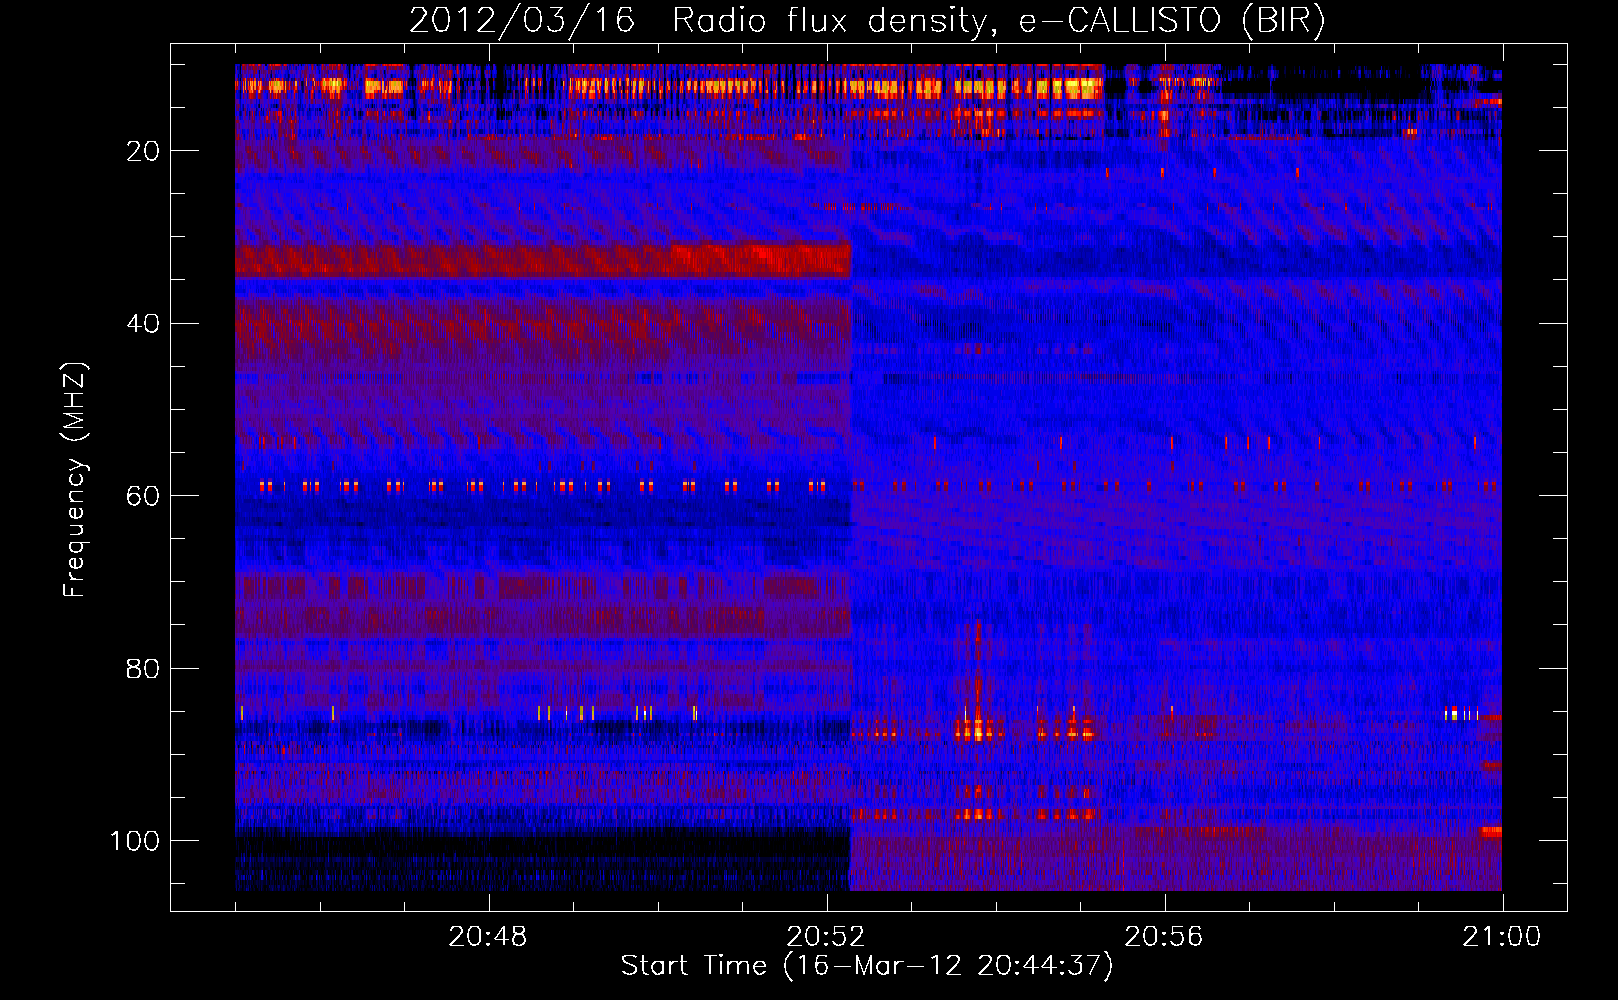This screenshot has height=1000, width=1618.
Task: Click the 20:56 time tick label
Action: (x=1164, y=937)
